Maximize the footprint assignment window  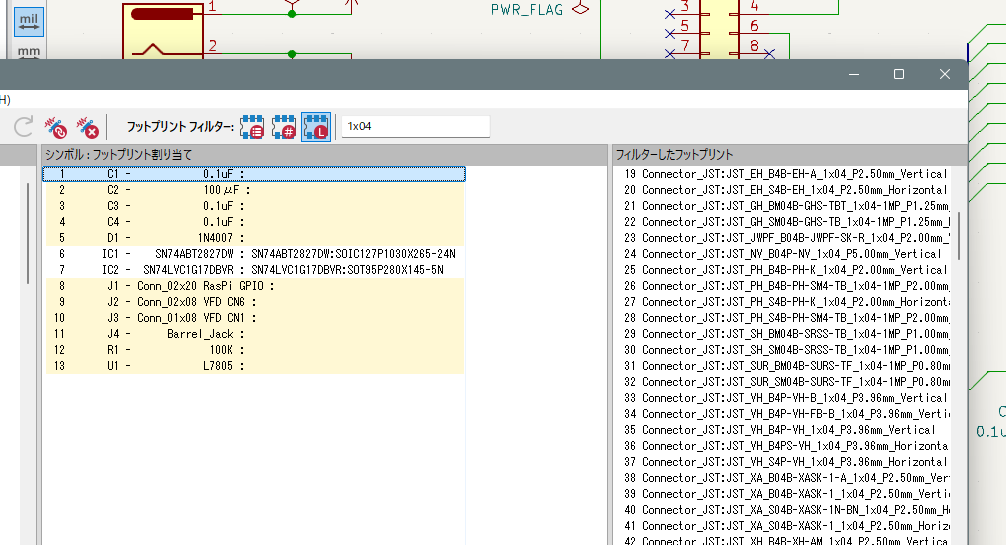click(x=899, y=74)
